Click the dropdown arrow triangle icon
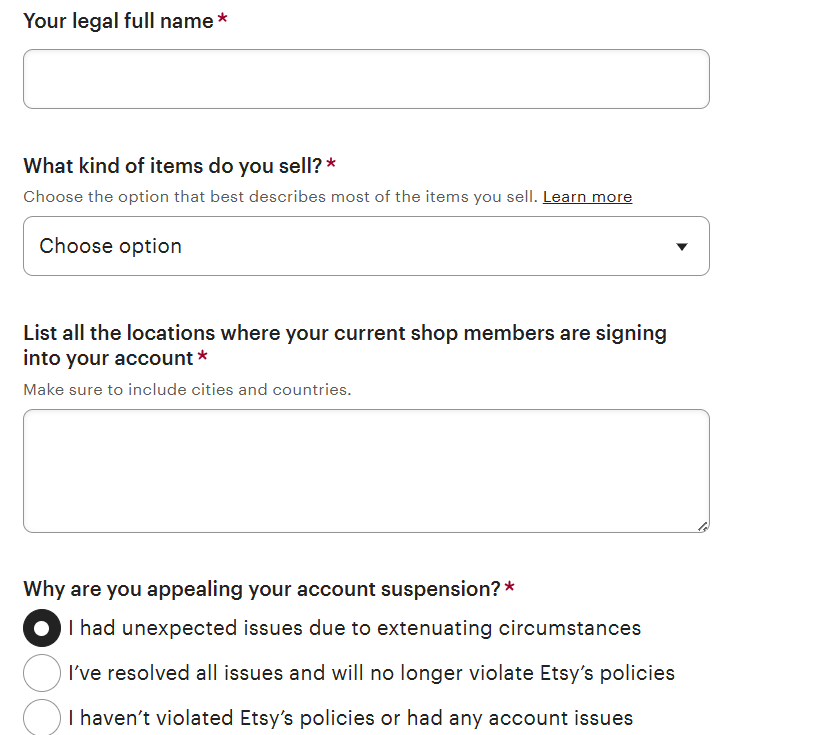The width and height of the screenshot is (824, 735). (682, 247)
